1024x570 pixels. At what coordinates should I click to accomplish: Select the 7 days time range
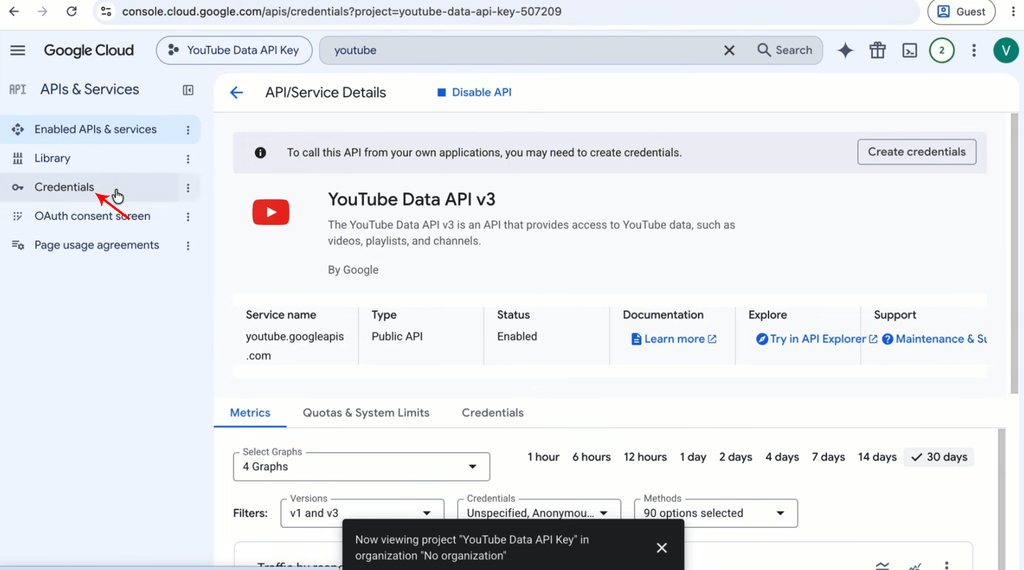tap(828, 457)
